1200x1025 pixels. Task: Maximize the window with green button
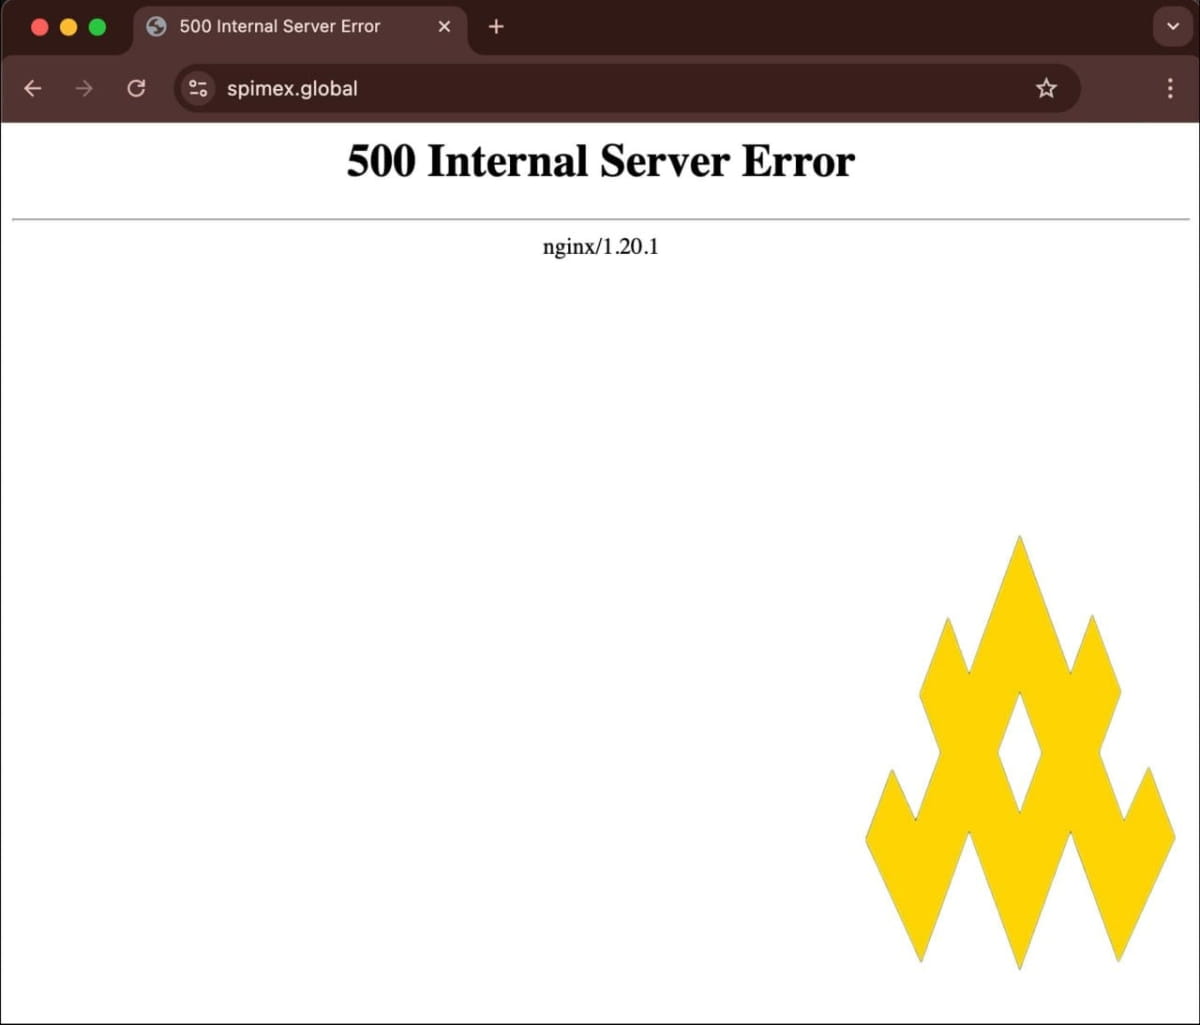coord(97,27)
